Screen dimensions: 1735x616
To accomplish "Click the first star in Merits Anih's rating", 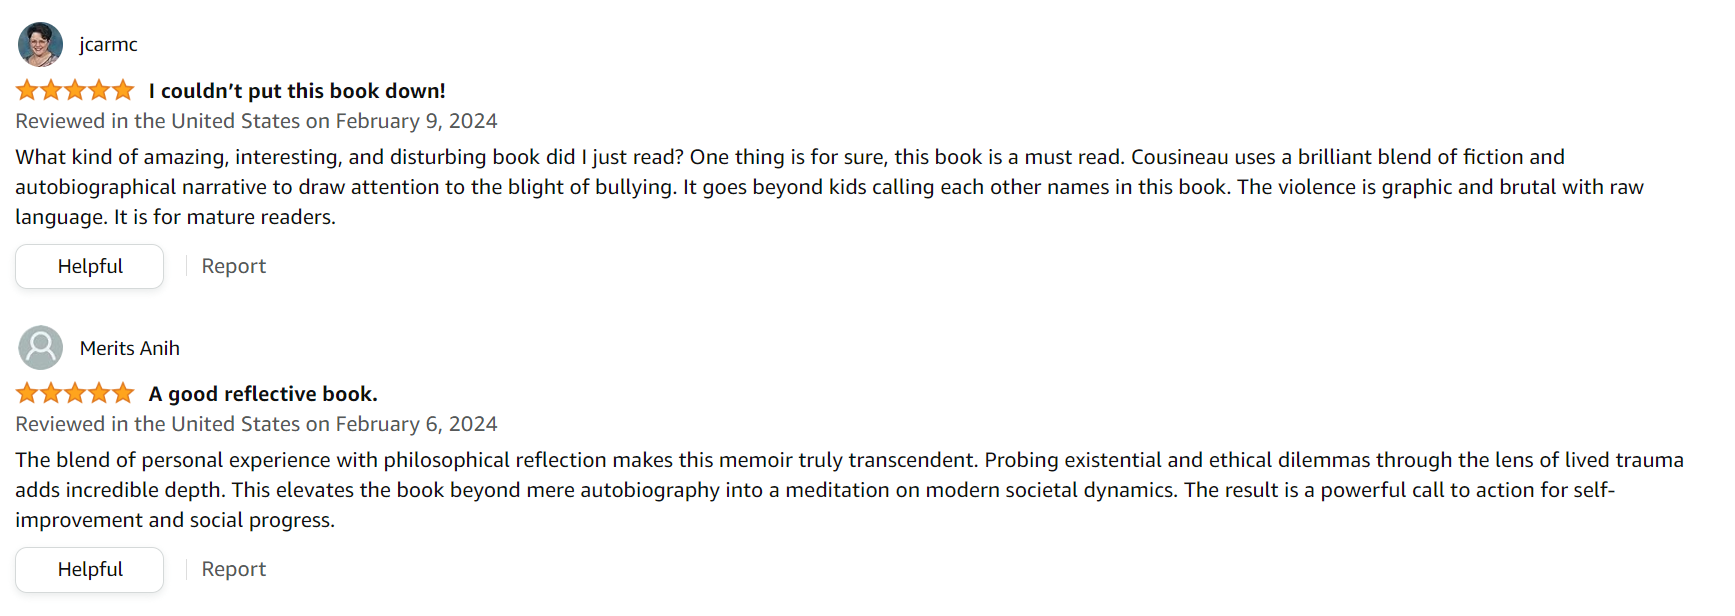I will pyautogui.click(x=27, y=393).
